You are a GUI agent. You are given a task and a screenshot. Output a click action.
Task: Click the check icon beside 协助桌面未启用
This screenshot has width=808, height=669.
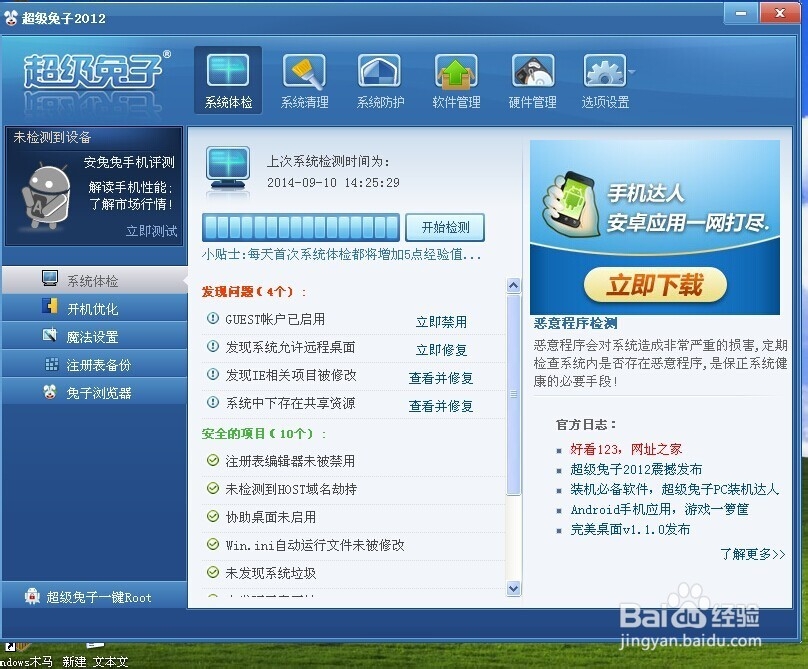pyautogui.click(x=212, y=516)
